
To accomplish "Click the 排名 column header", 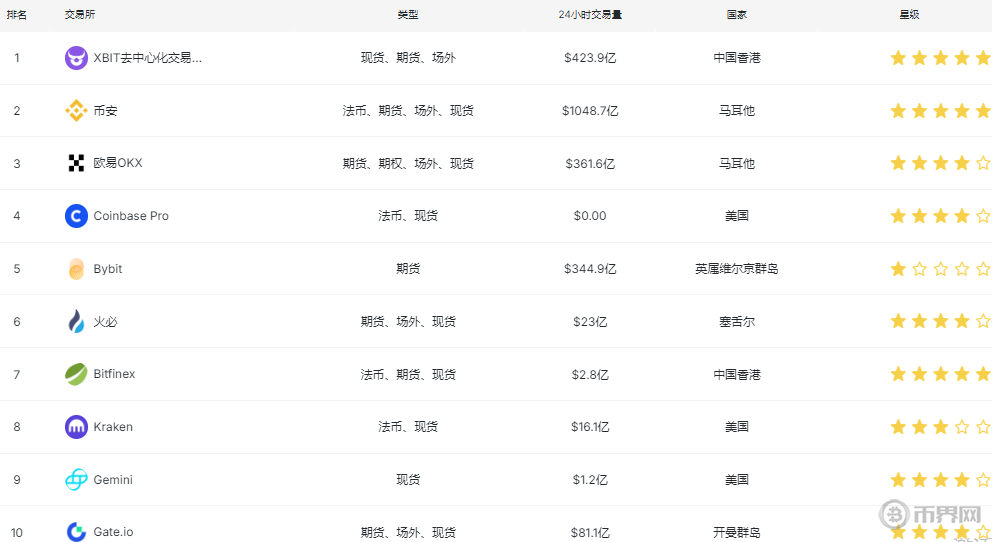I will point(16,15).
